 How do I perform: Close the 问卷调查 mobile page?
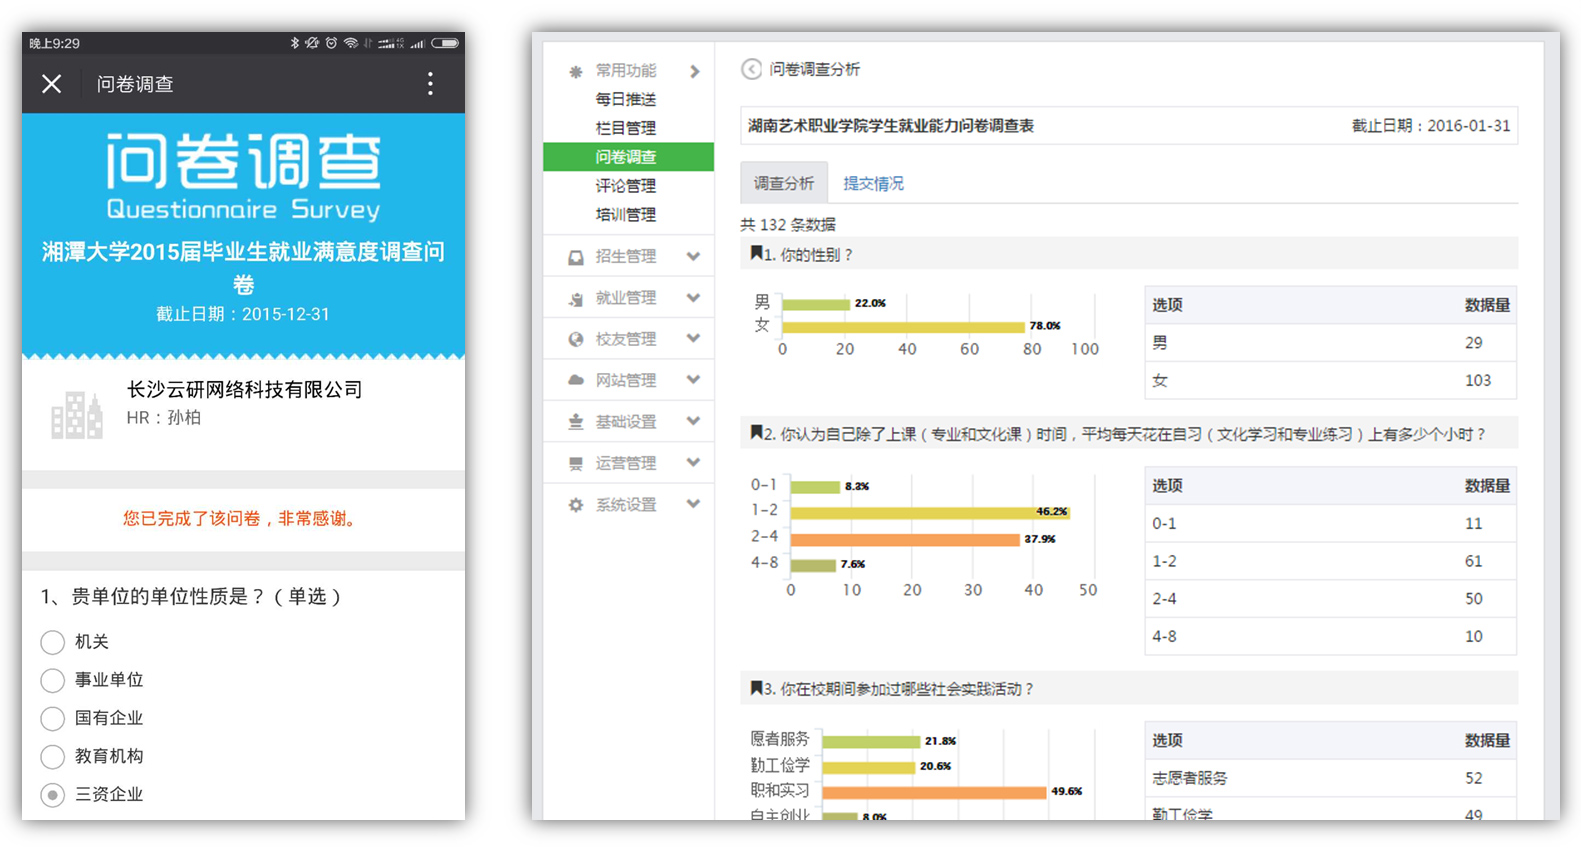point(52,84)
